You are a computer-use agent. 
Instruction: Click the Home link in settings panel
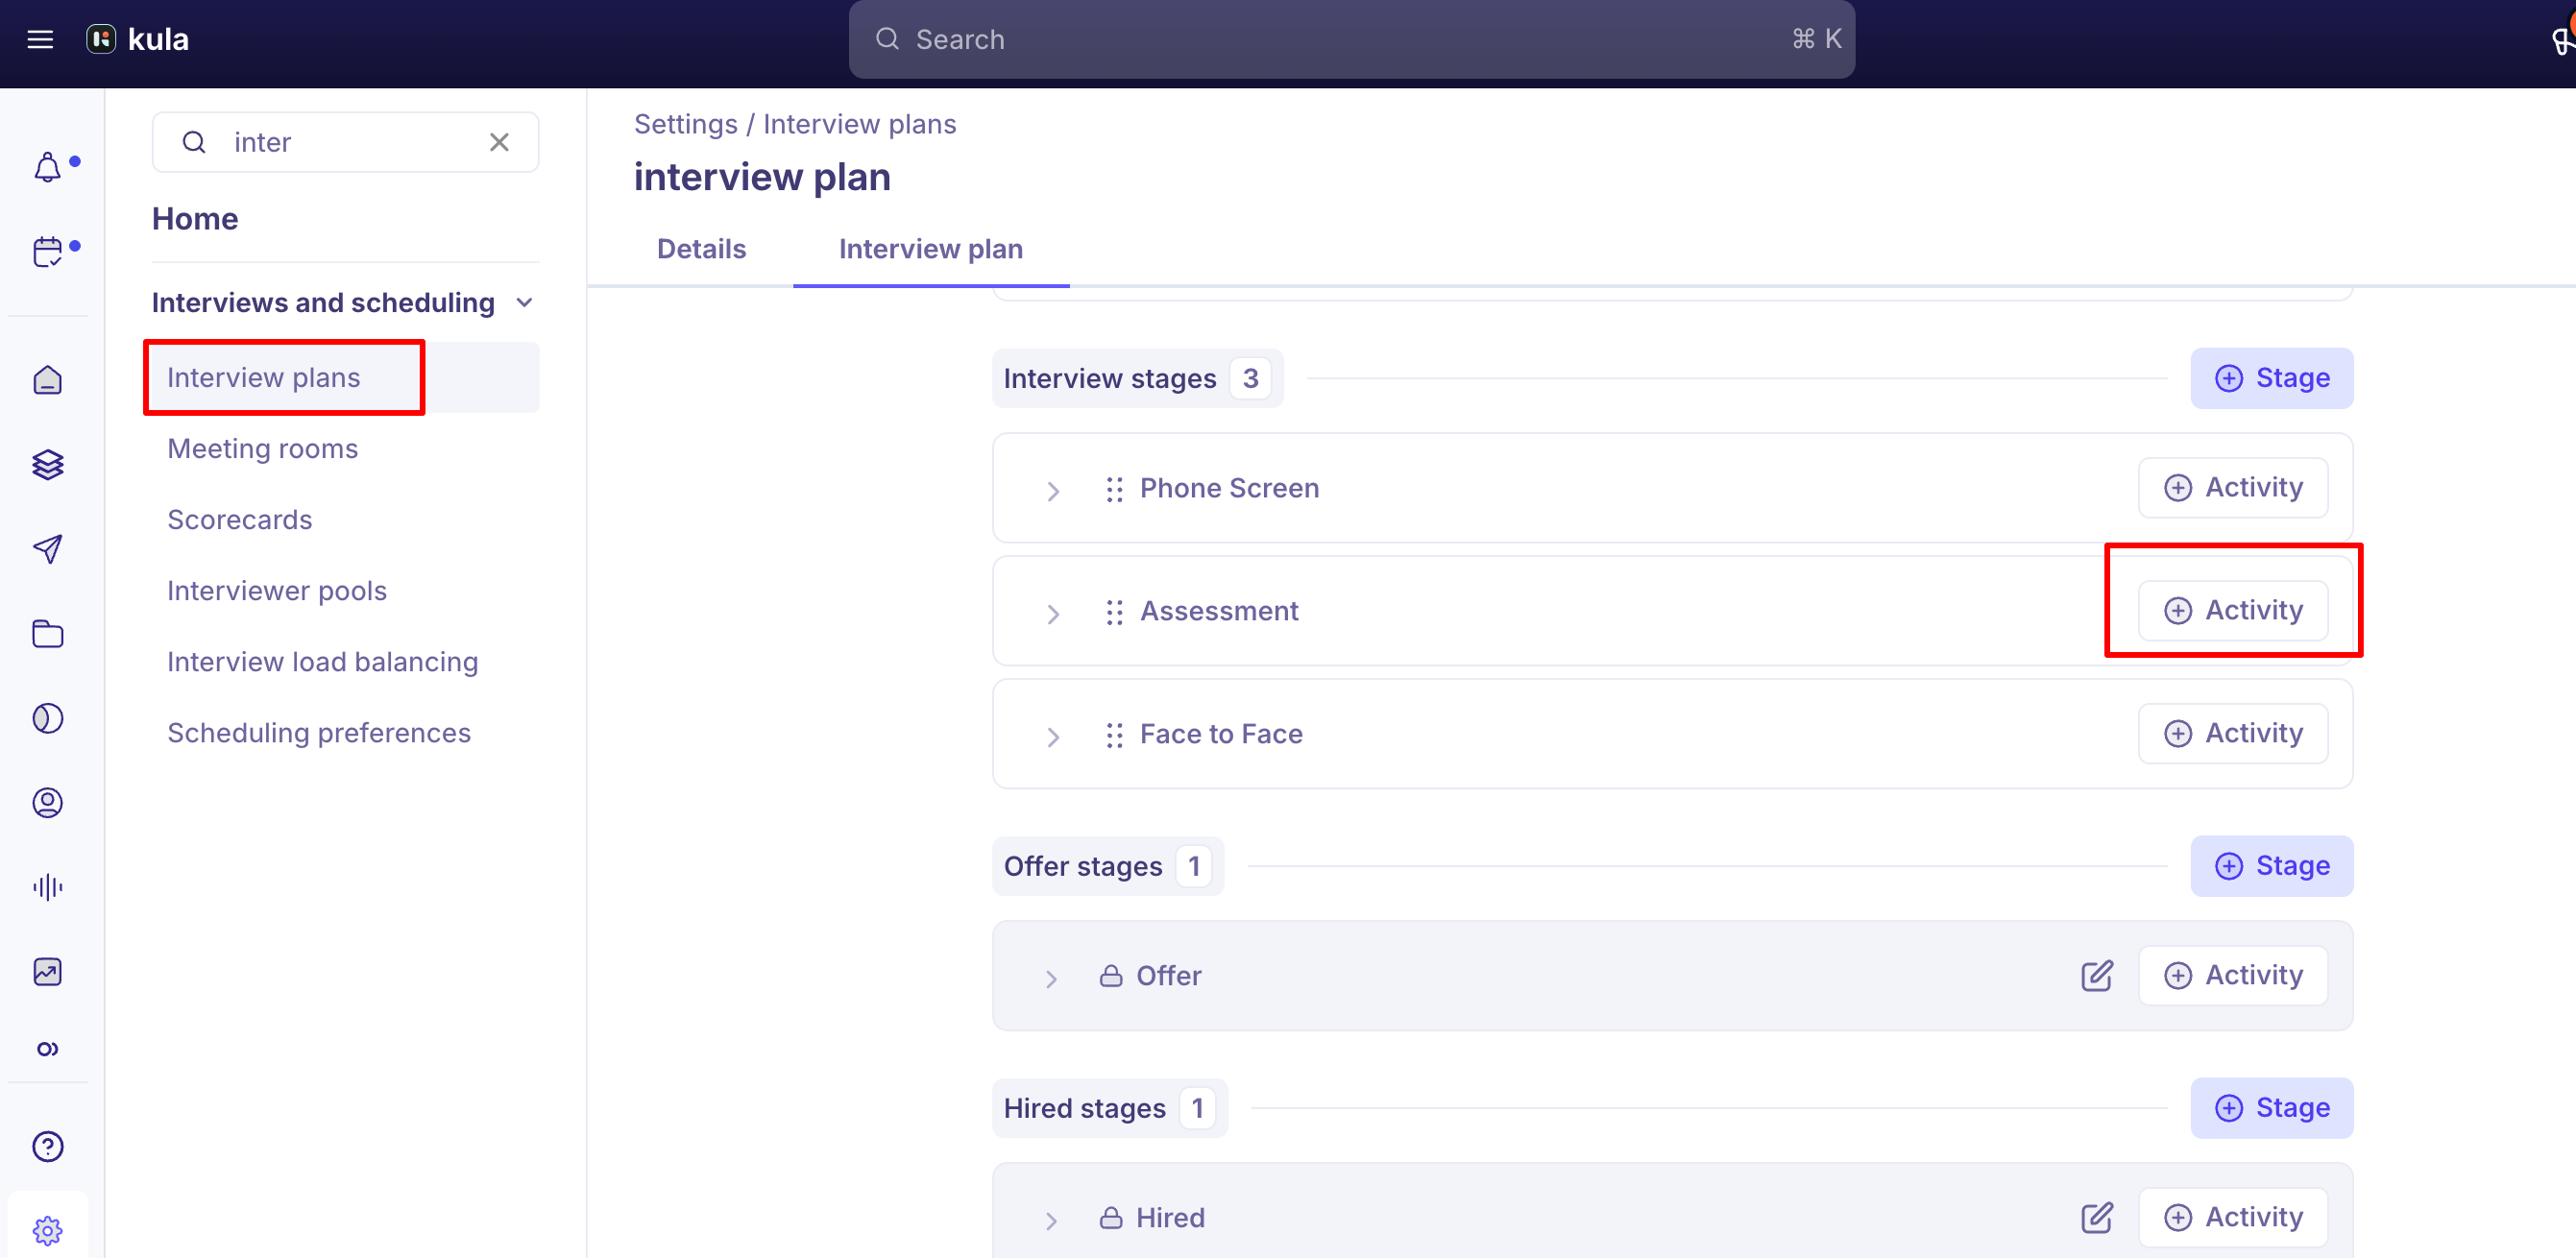[195, 218]
